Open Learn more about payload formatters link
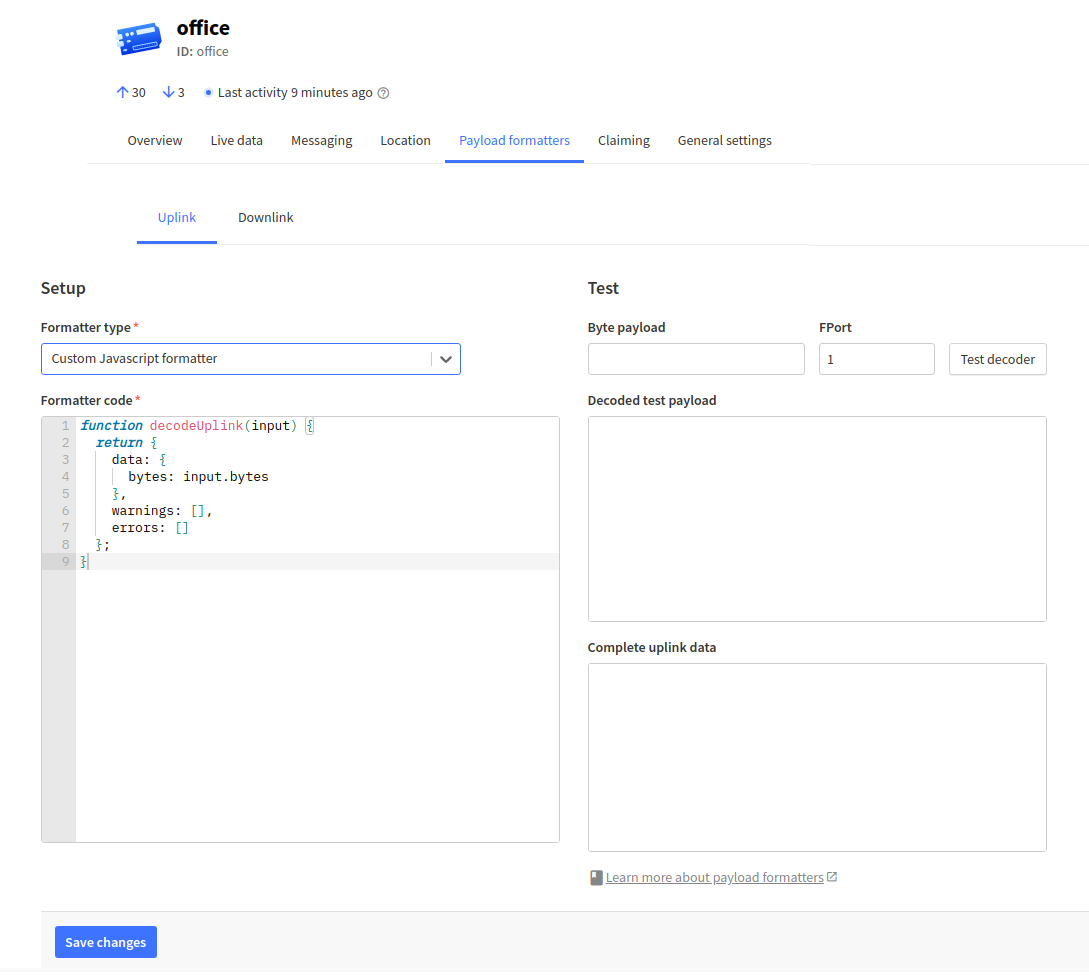Screen dimensions: 1089x975 coord(714,878)
